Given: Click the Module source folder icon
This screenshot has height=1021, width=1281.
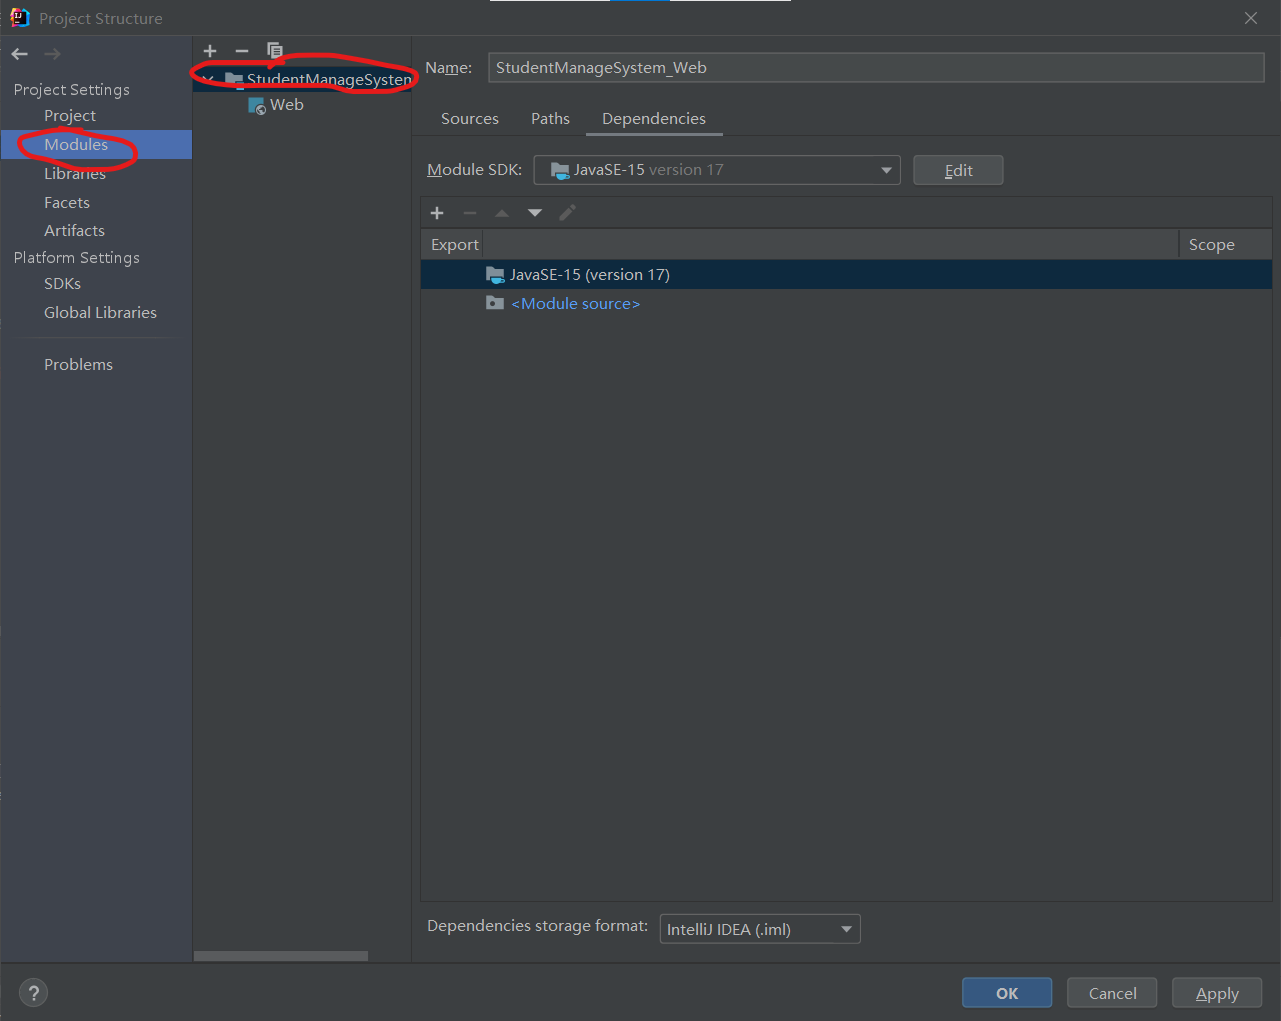Looking at the screenshot, I should 495,303.
